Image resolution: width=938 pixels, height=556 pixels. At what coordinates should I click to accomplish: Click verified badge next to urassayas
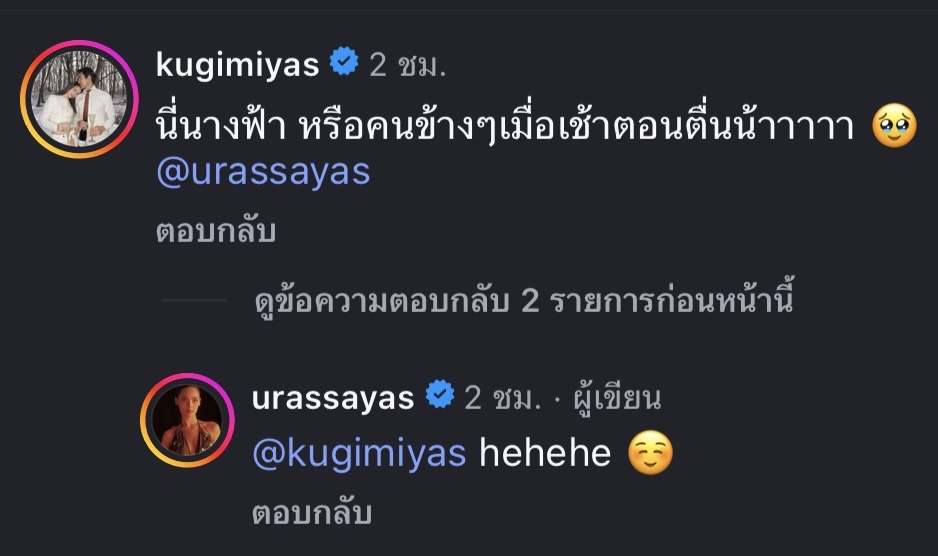tap(440, 397)
